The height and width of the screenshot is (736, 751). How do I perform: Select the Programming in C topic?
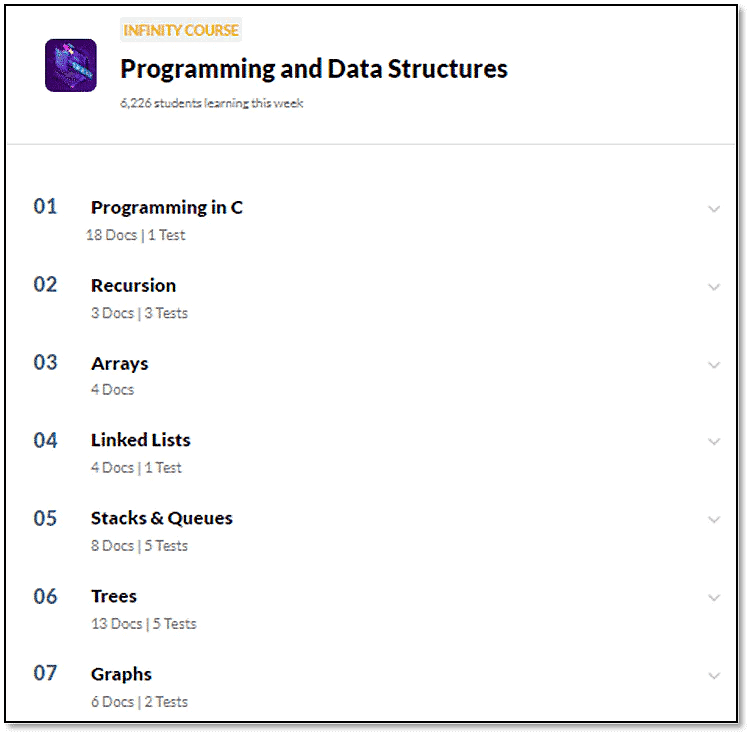pos(167,208)
